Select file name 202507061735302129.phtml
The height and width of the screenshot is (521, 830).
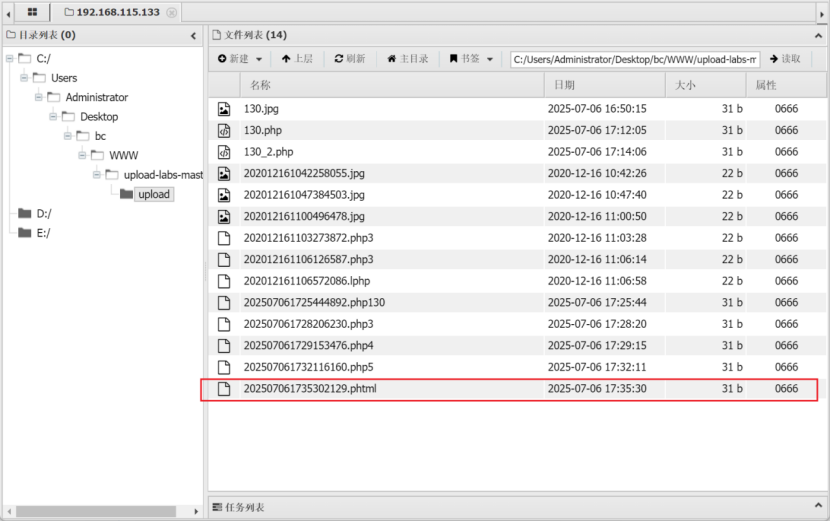tap(310, 389)
